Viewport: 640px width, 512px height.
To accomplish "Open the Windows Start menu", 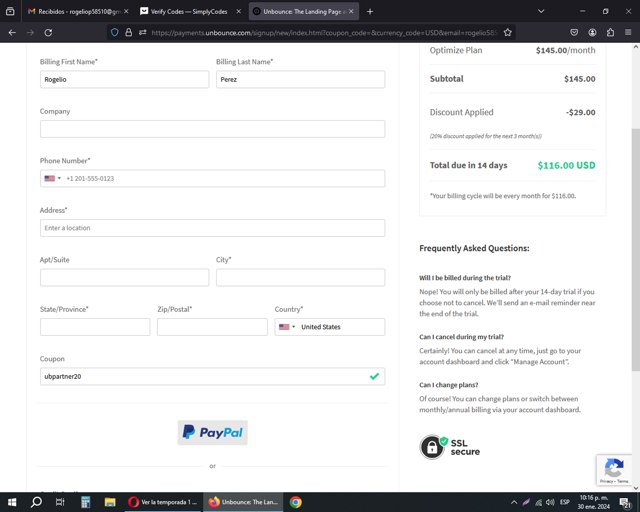I will [x=12, y=502].
